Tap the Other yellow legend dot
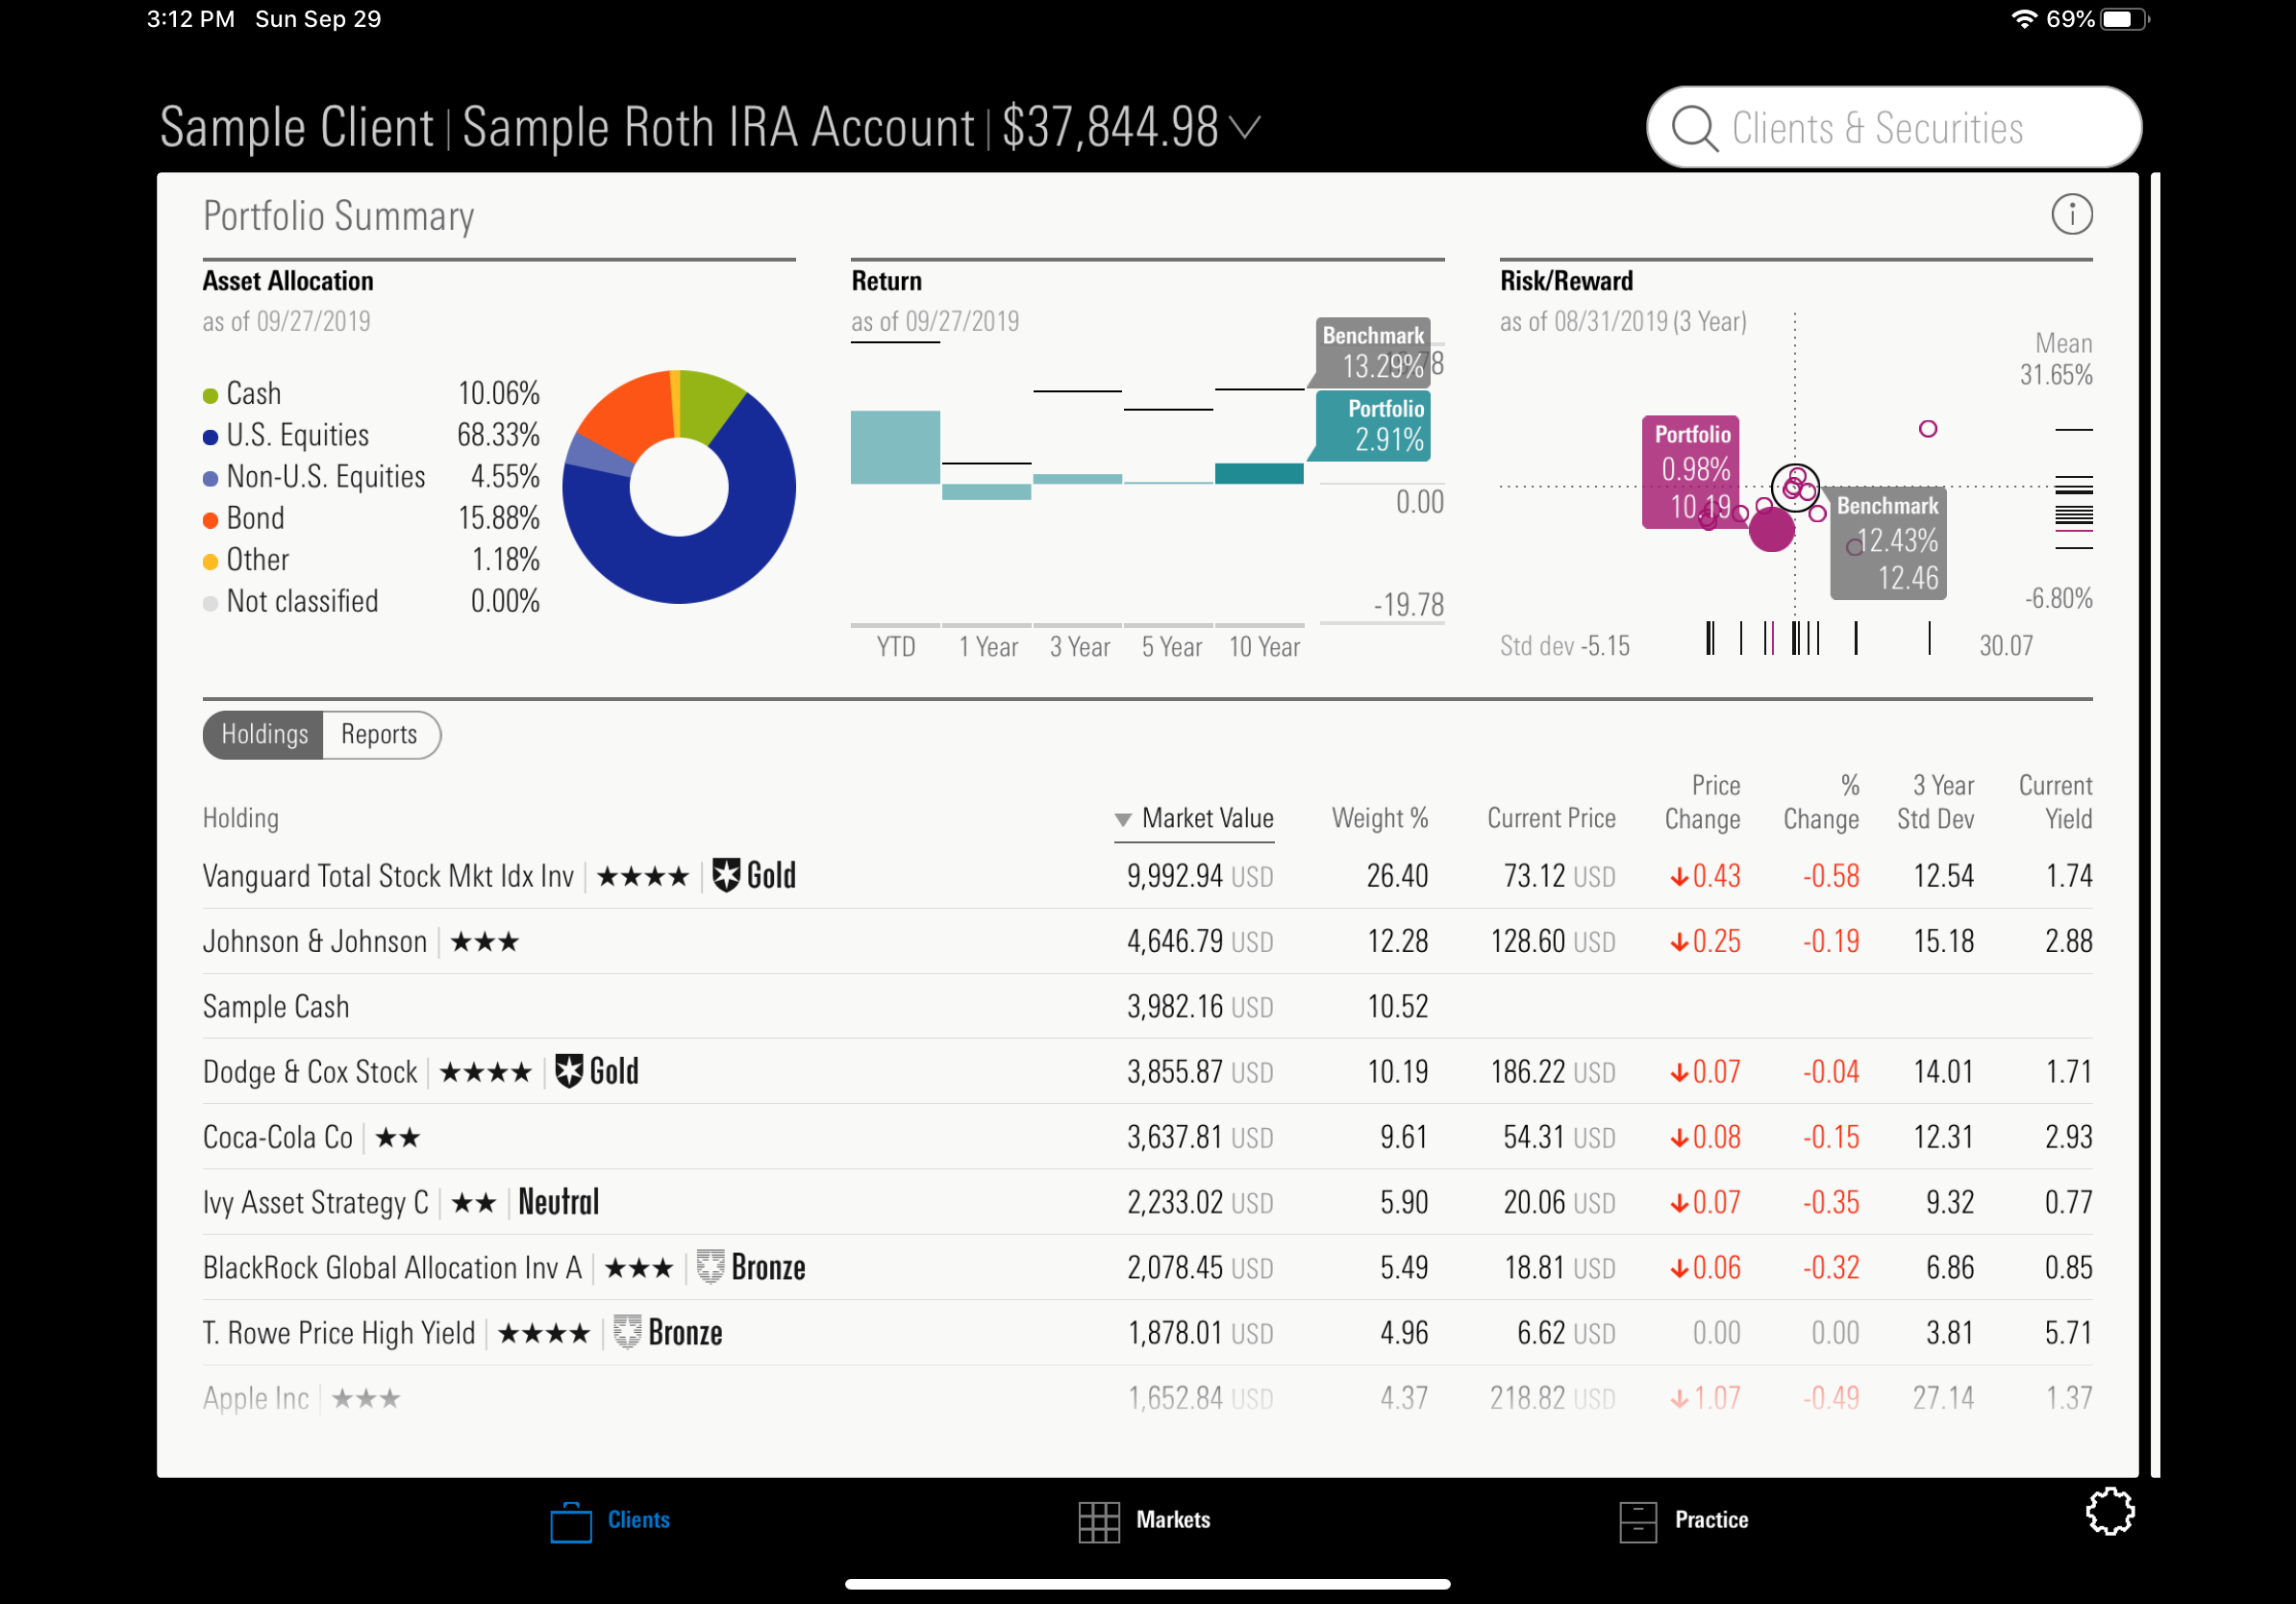 coord(210,562)
